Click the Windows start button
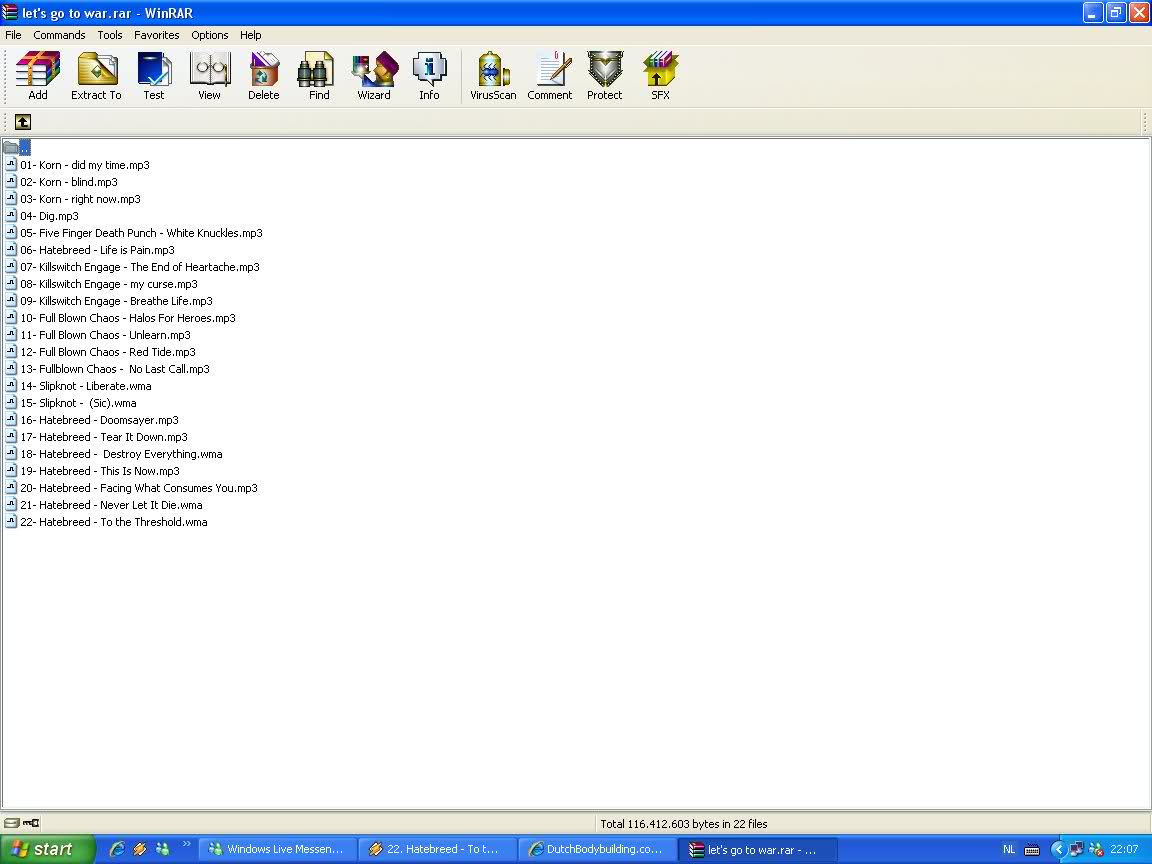This screenshot has height=864, width=1152. [x=47, y=849]
